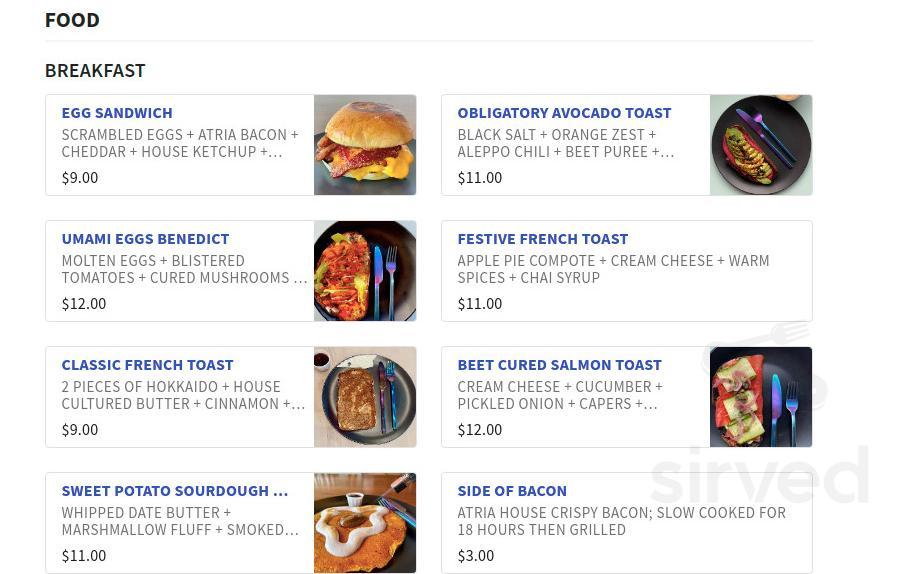Open Classic French Toast item
Screen dimensions: 924x574
point(147,365)
